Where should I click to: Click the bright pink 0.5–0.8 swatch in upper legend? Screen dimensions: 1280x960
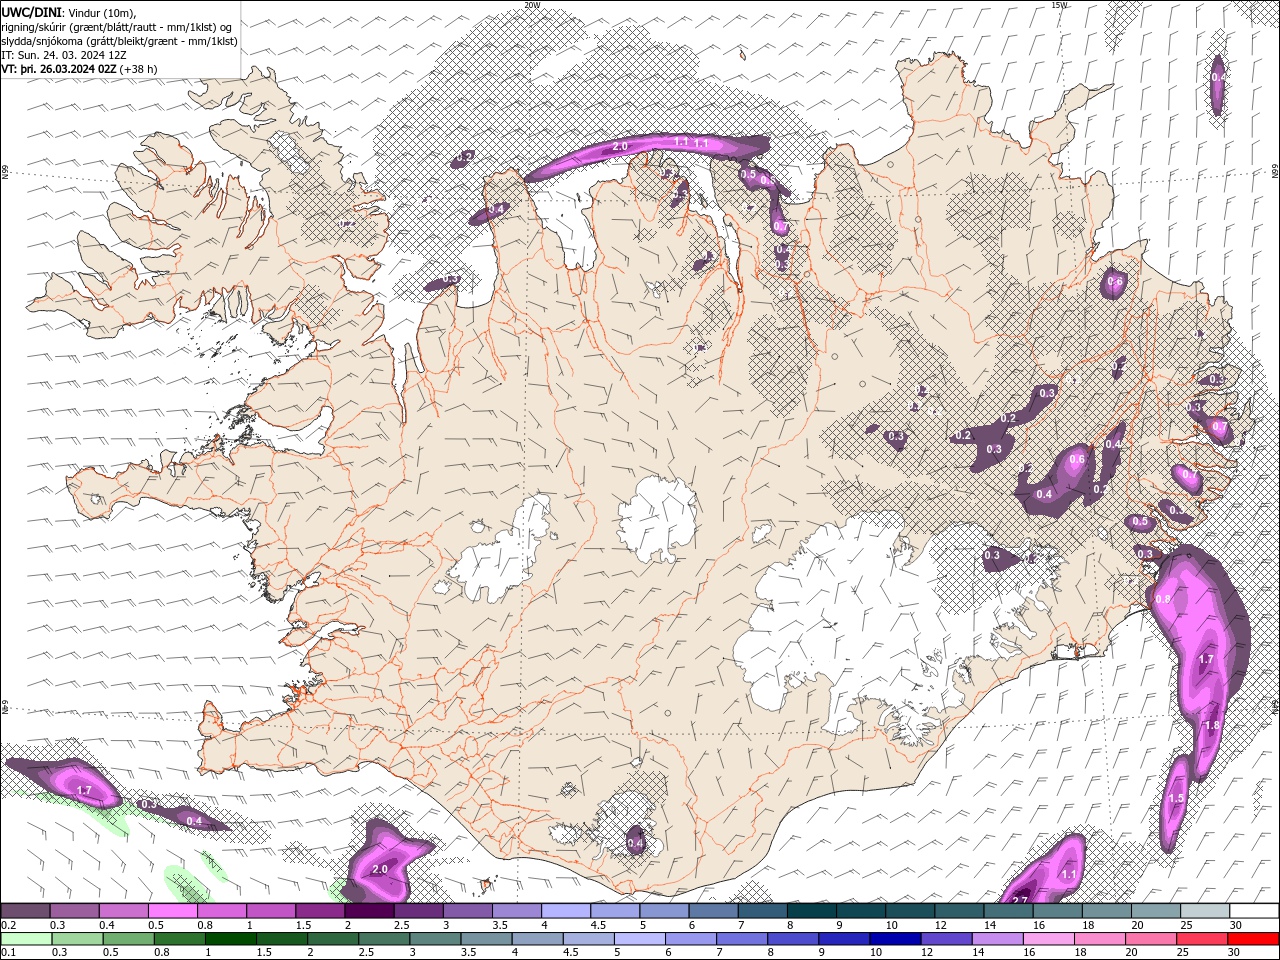[172, 911]
